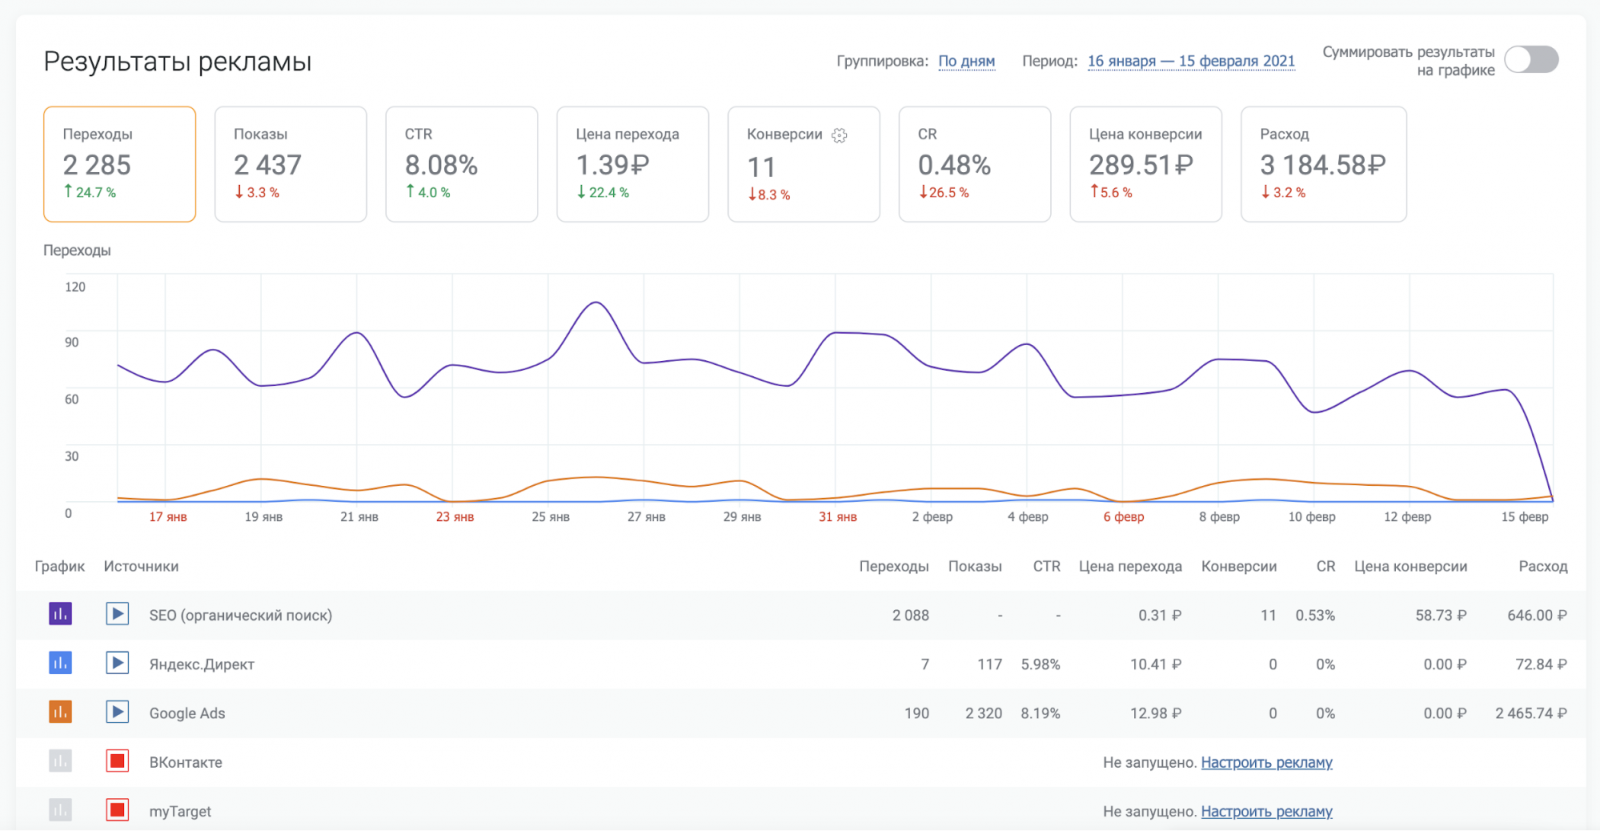The image size is (1600, 831).
Task: Select the Расход metric card
Action: 1323,164
